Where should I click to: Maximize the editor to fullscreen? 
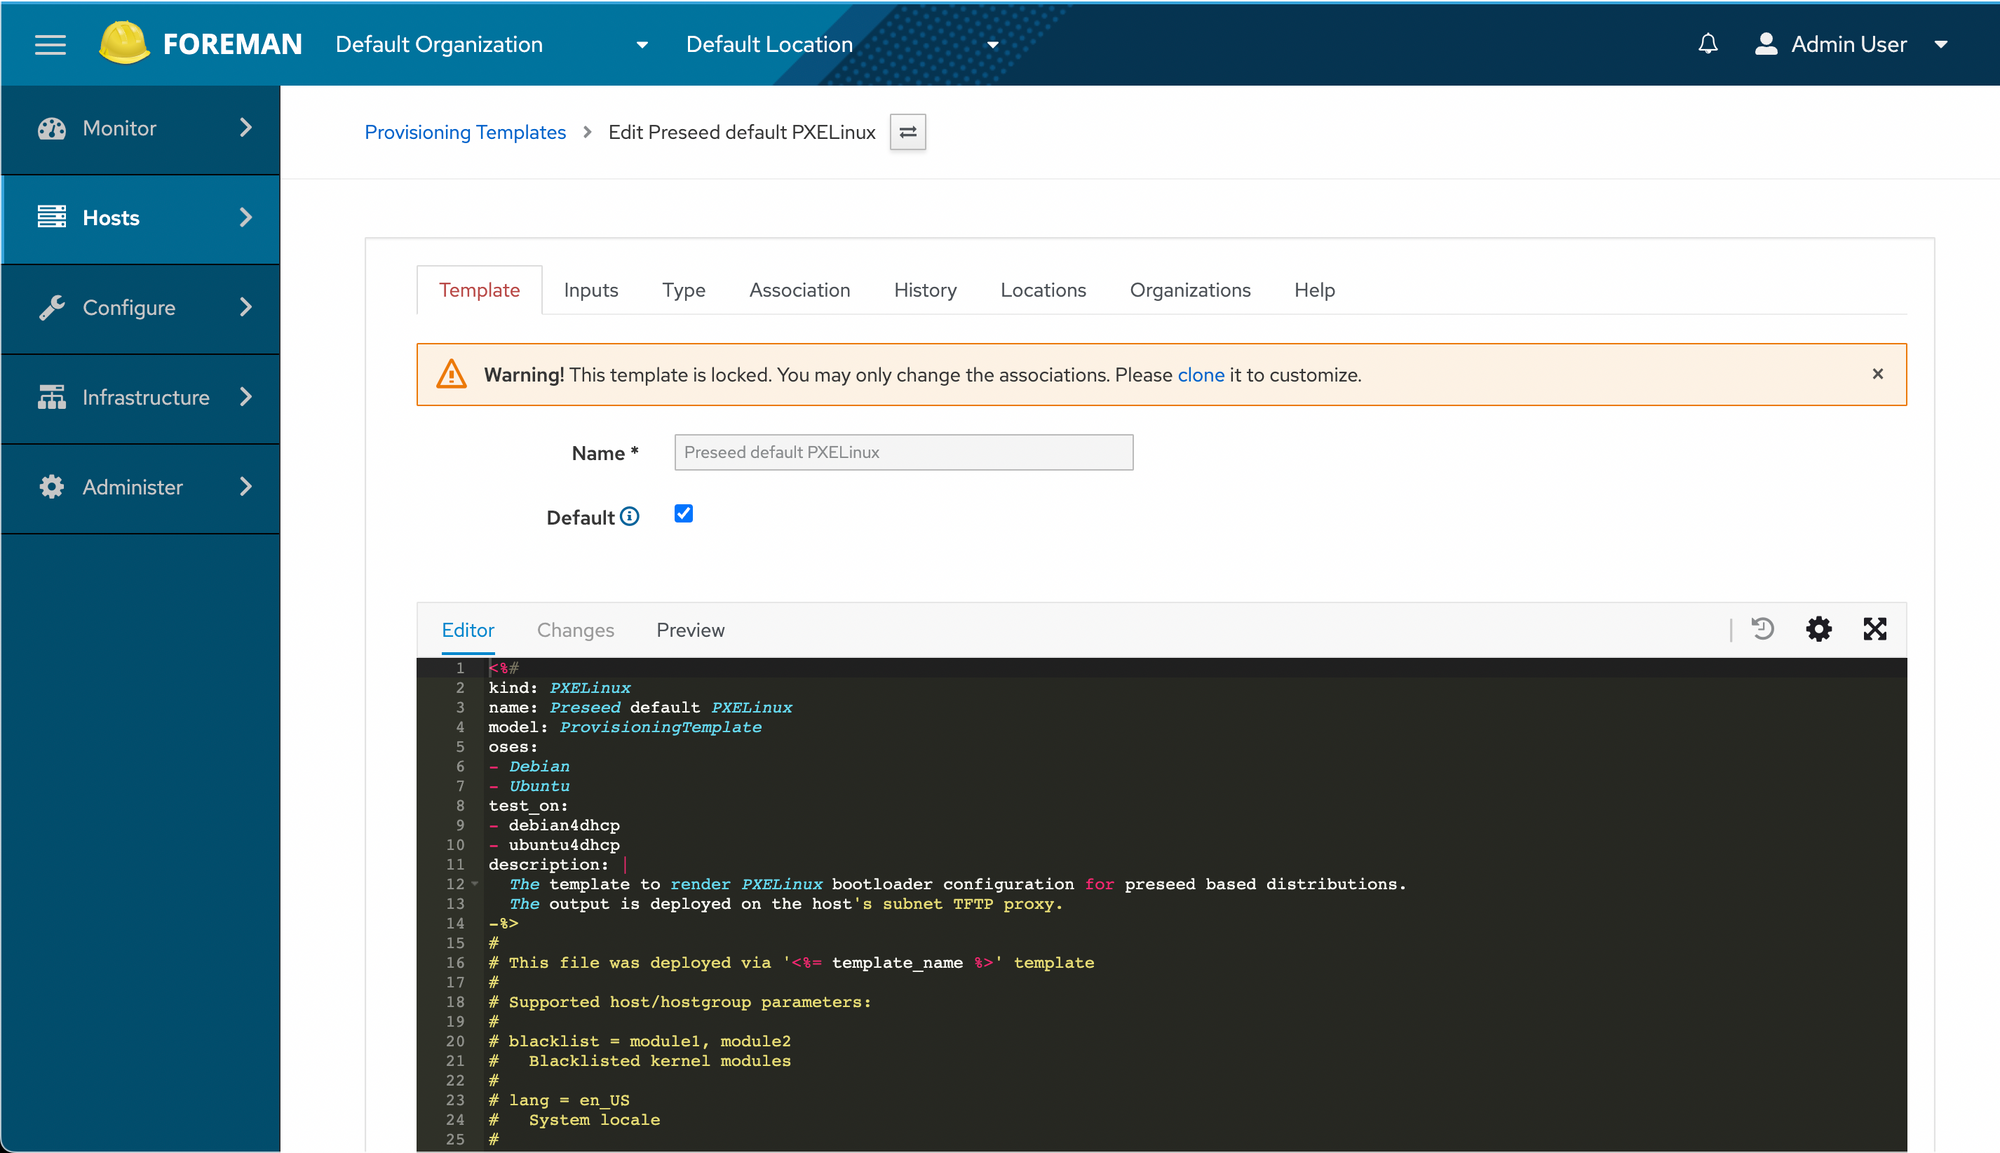(1875, 629)
